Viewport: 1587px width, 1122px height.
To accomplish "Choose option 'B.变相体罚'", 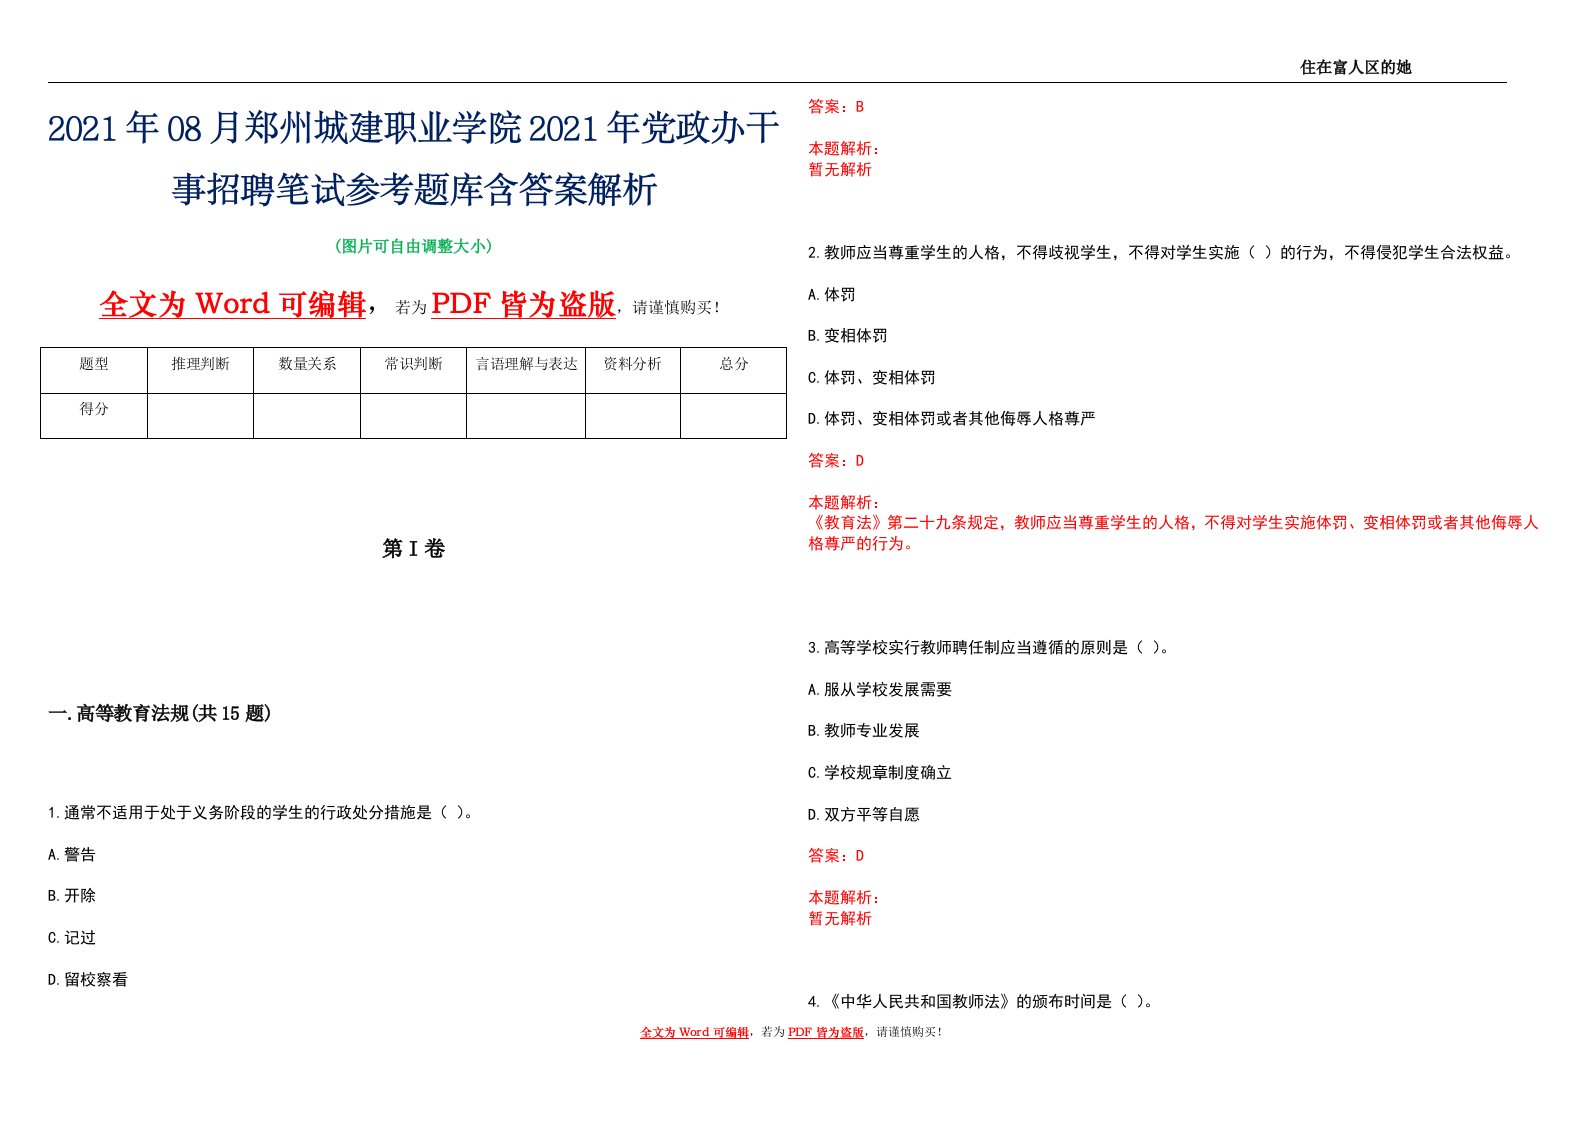I will point(848,336).
